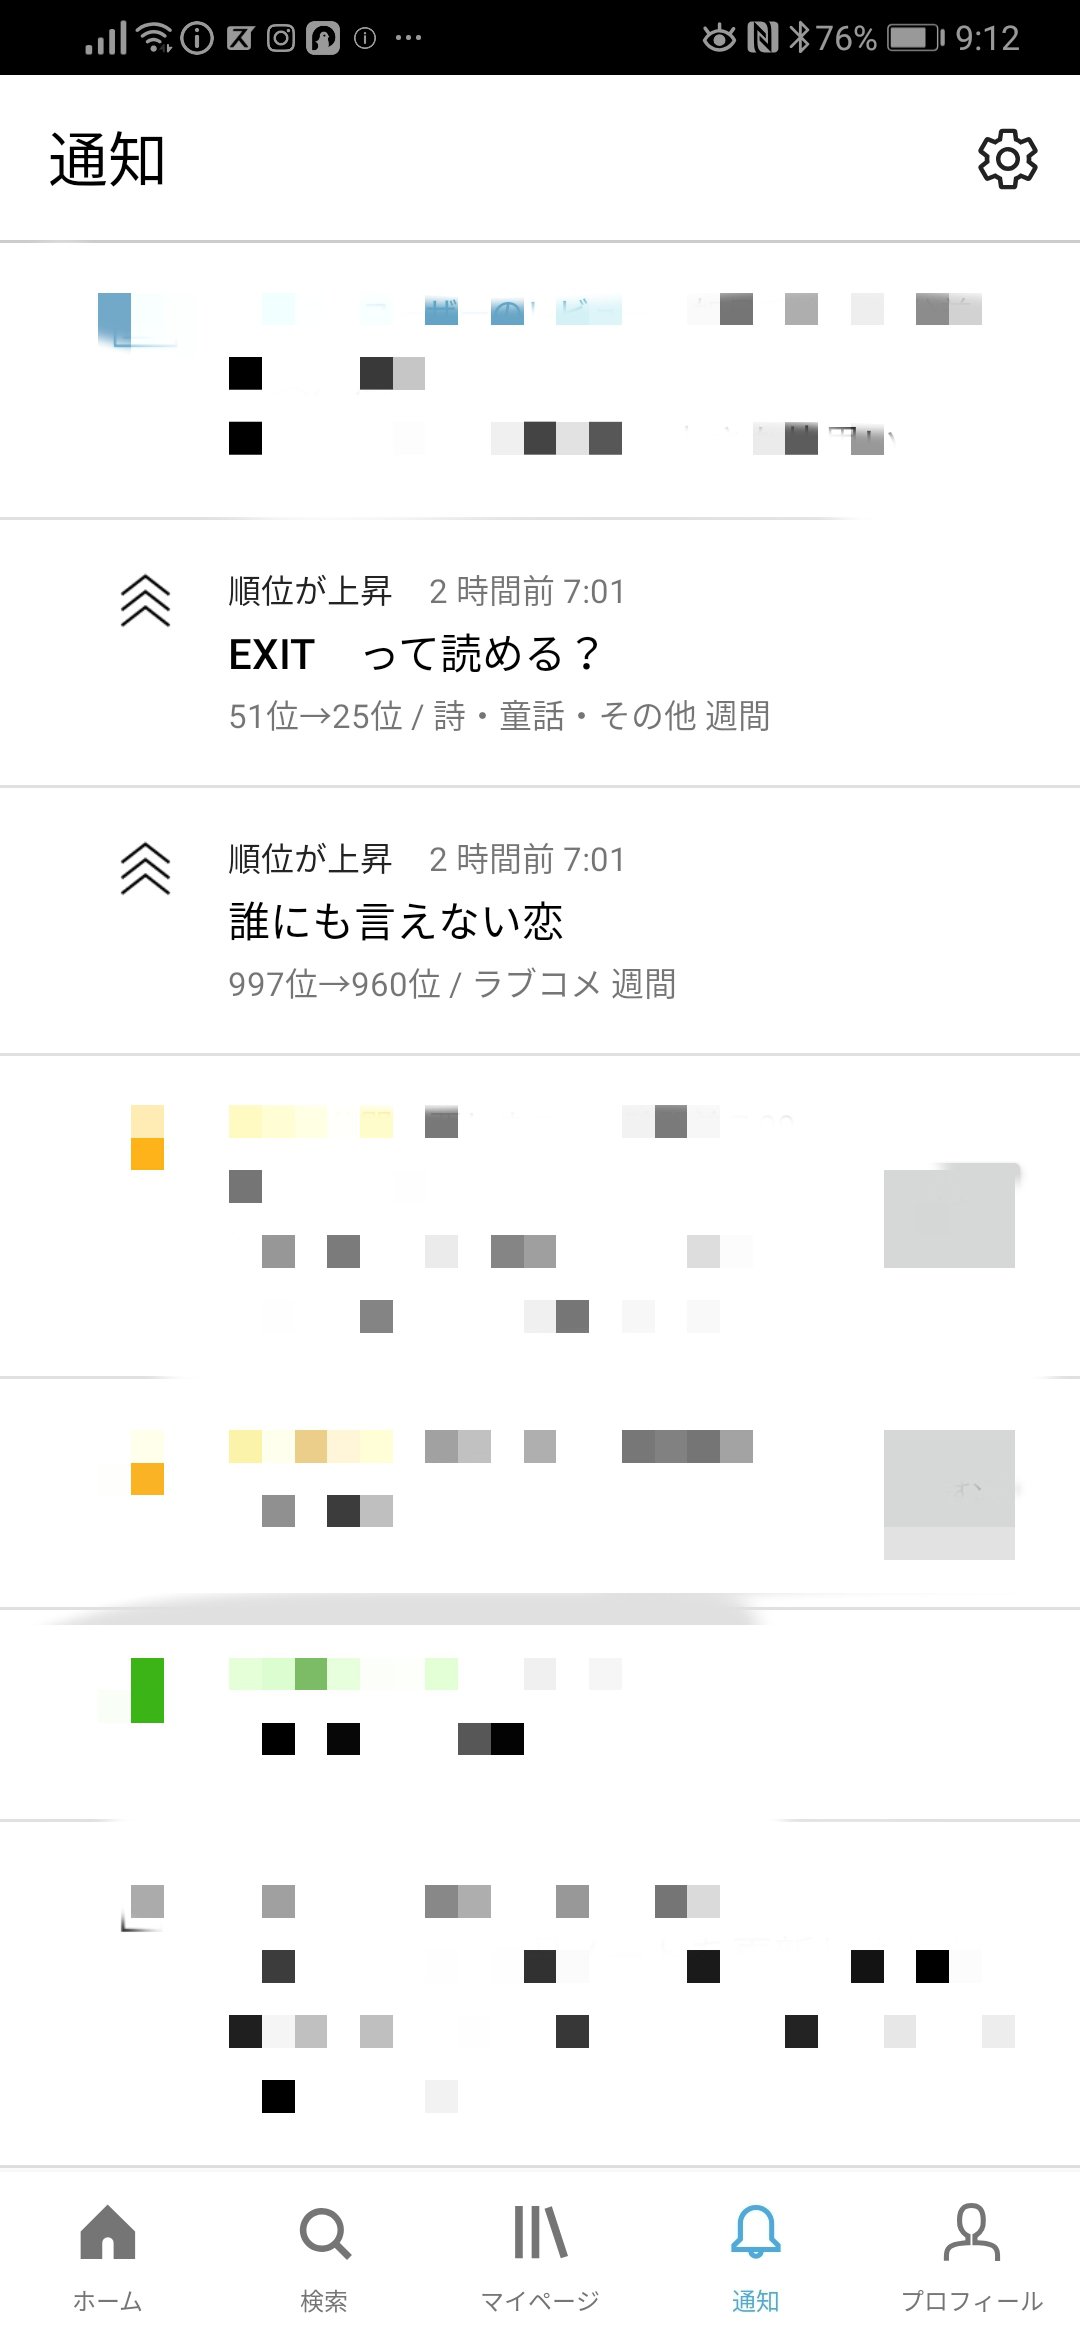1080x2340 pixels.
Task: Tap the Home (ホーム) house icon
Action: coord(108,2233)
